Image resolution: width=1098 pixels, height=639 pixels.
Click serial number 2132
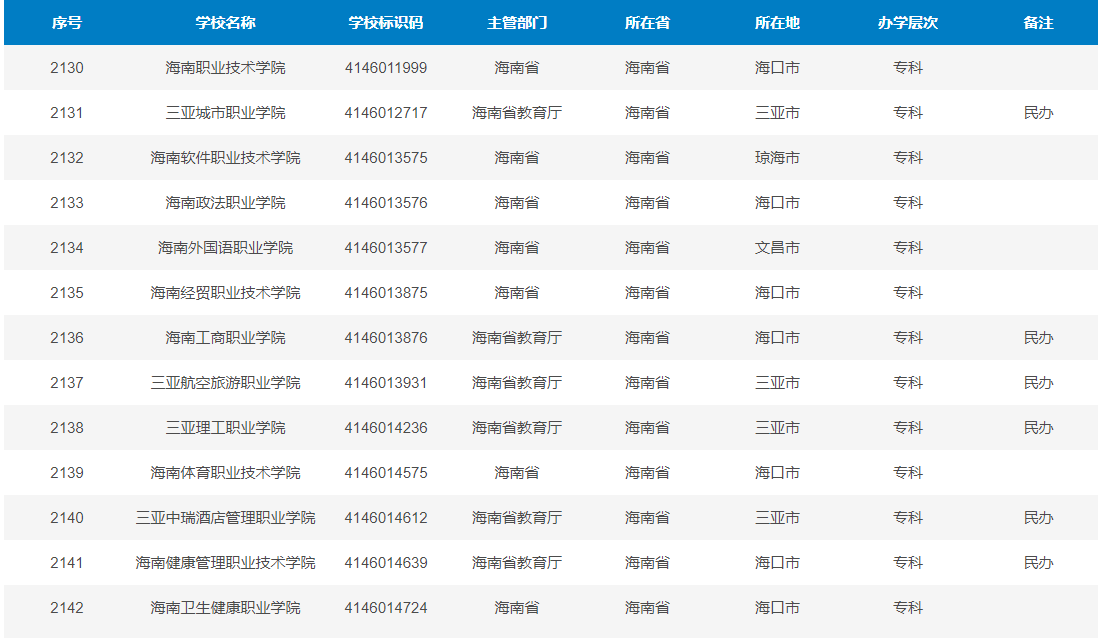[67, 157]
